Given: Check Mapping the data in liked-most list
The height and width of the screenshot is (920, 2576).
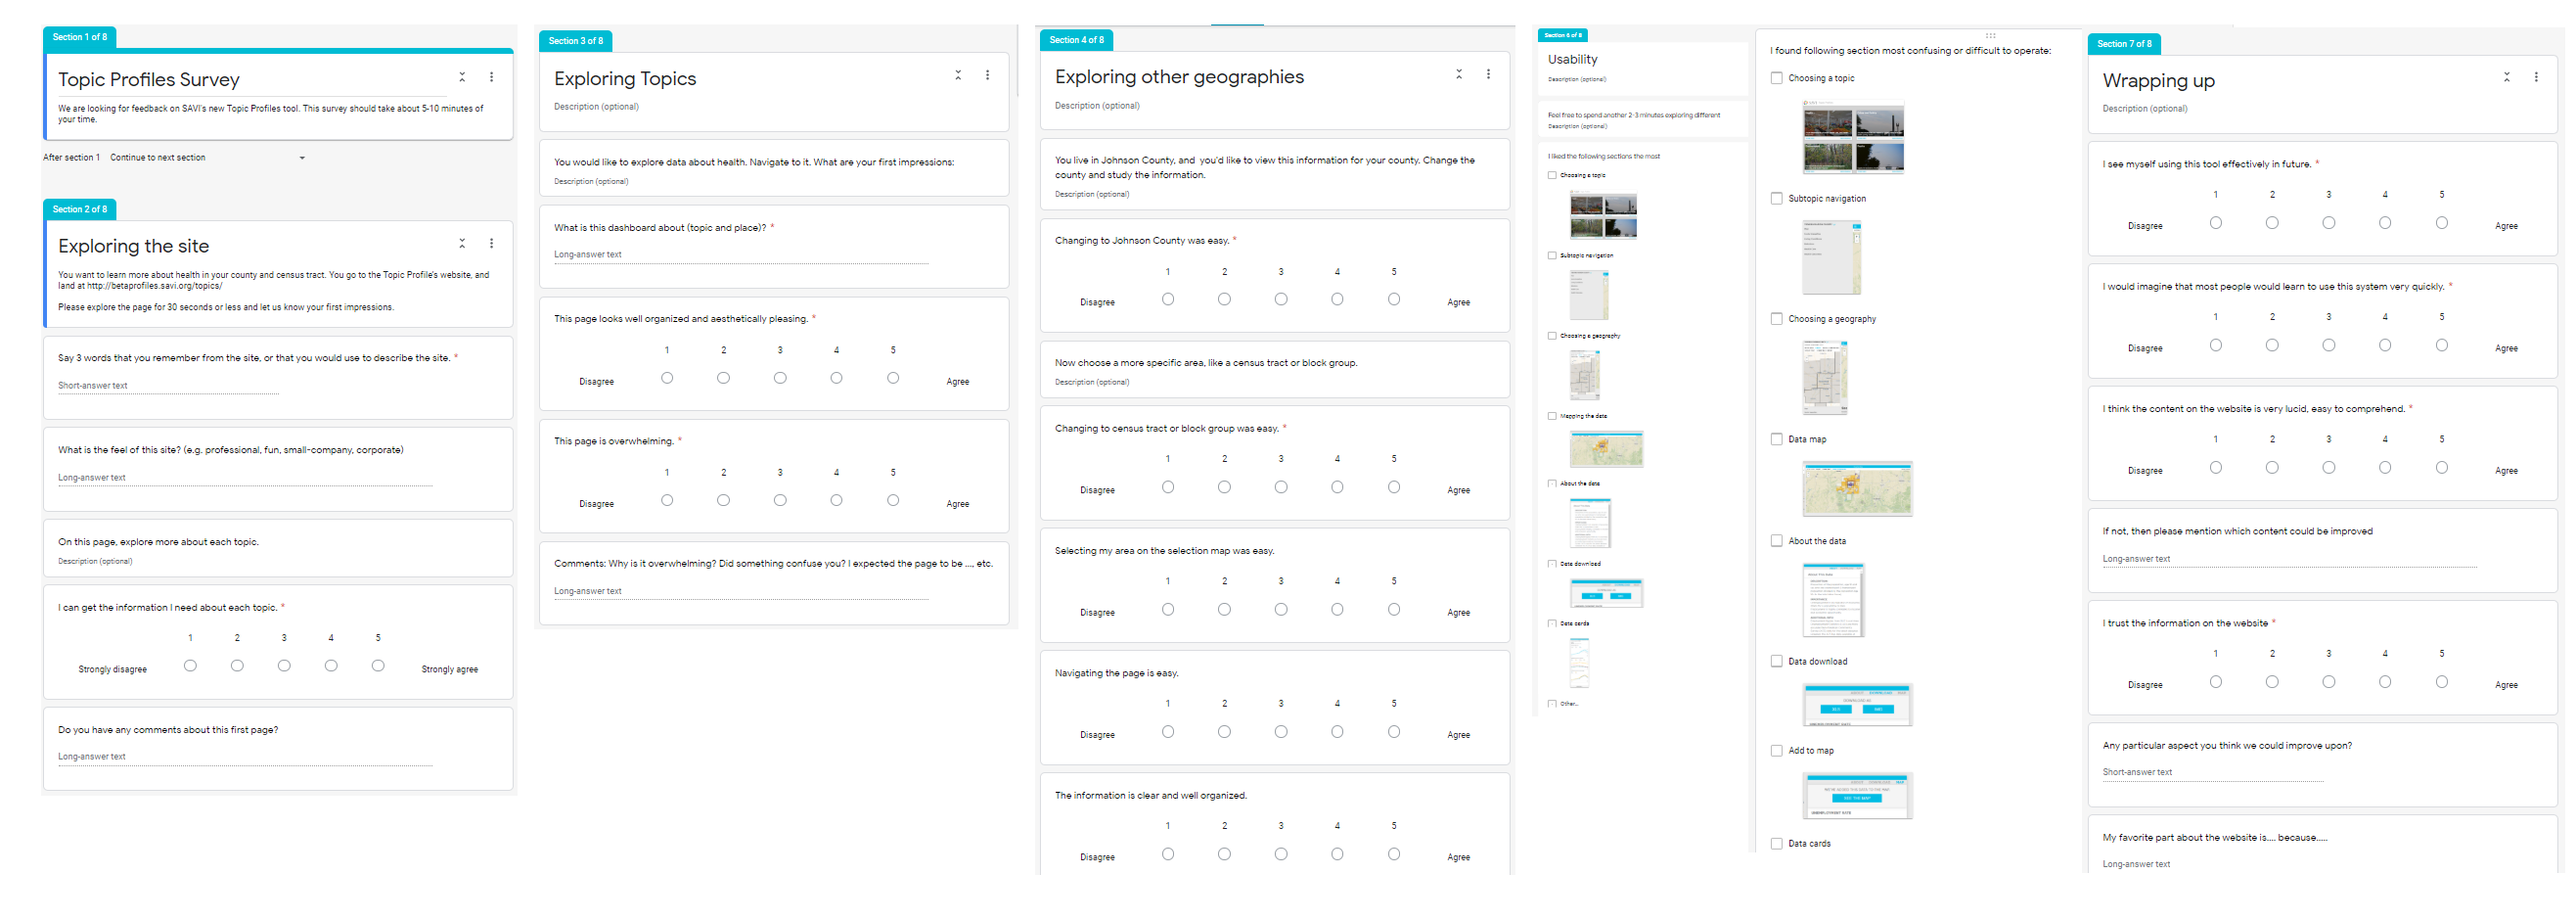Looking at the screenshot, I should tap(1552, 416).
